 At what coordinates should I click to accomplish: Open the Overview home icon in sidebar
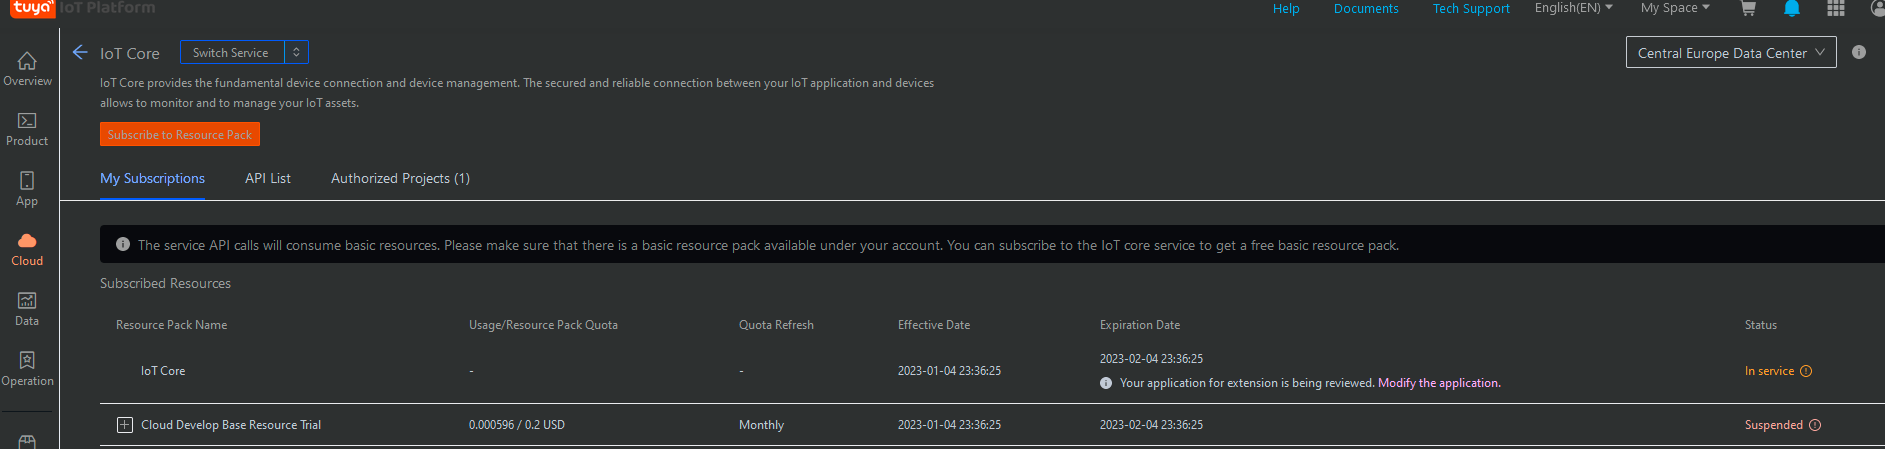(x=27, y=61)
